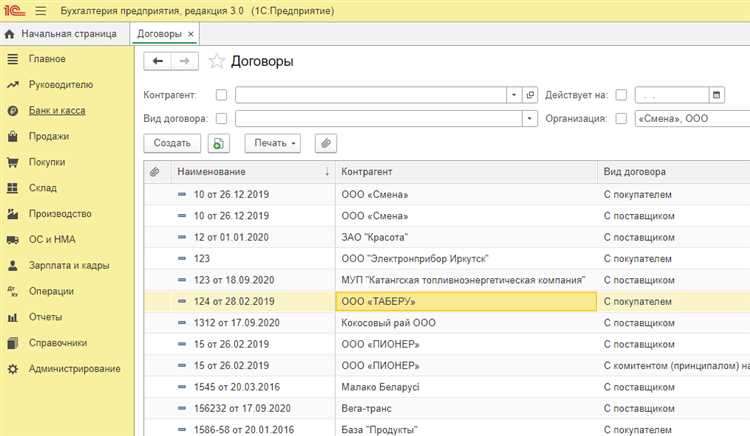Select contract row 1312 от 17.09.2020
750x436 pixels.
click(236, 323)
